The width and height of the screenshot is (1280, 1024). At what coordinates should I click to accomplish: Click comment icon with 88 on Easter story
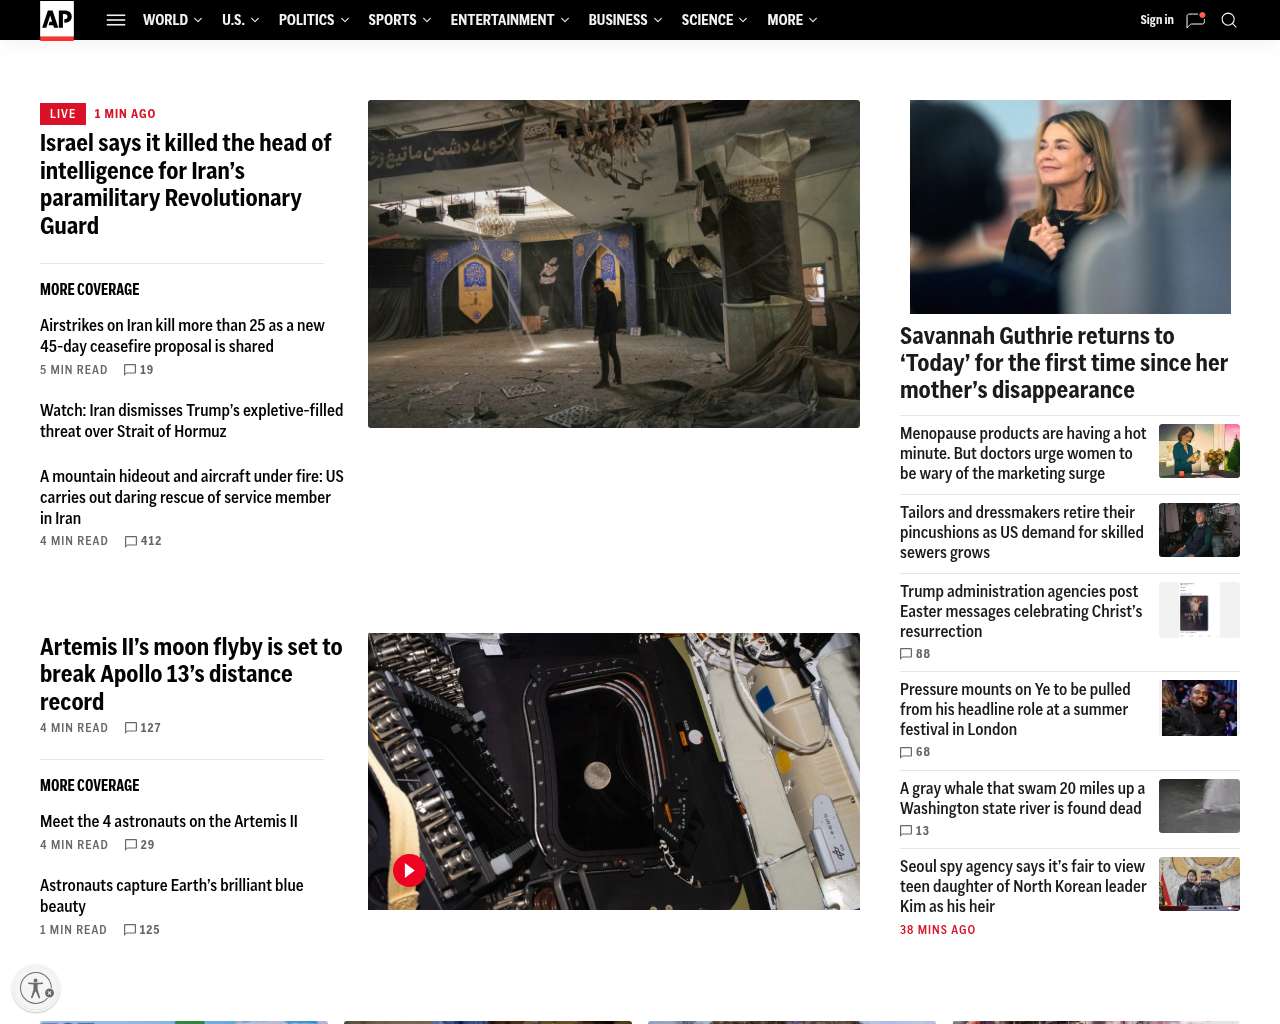pos(906,654)
